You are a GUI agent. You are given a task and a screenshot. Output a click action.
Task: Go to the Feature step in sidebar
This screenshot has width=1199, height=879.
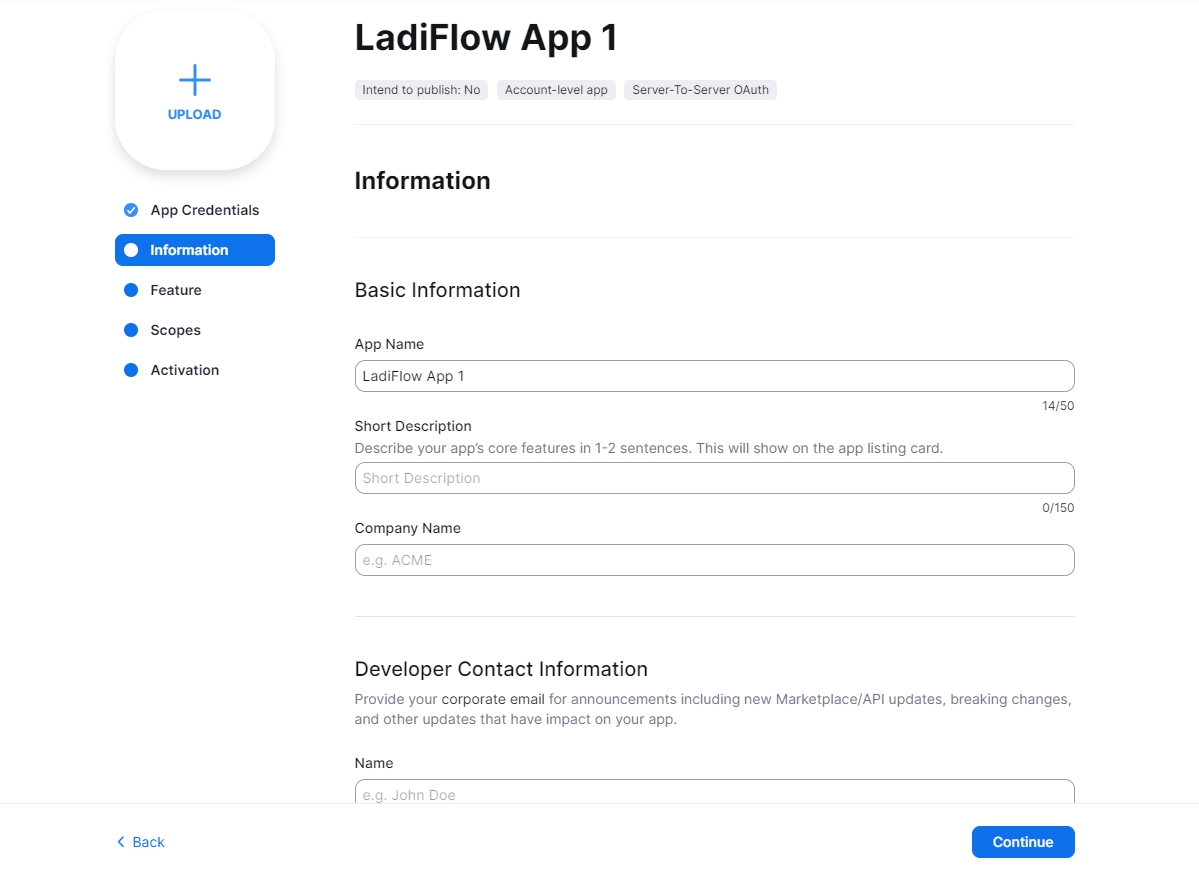pos(176,290)
